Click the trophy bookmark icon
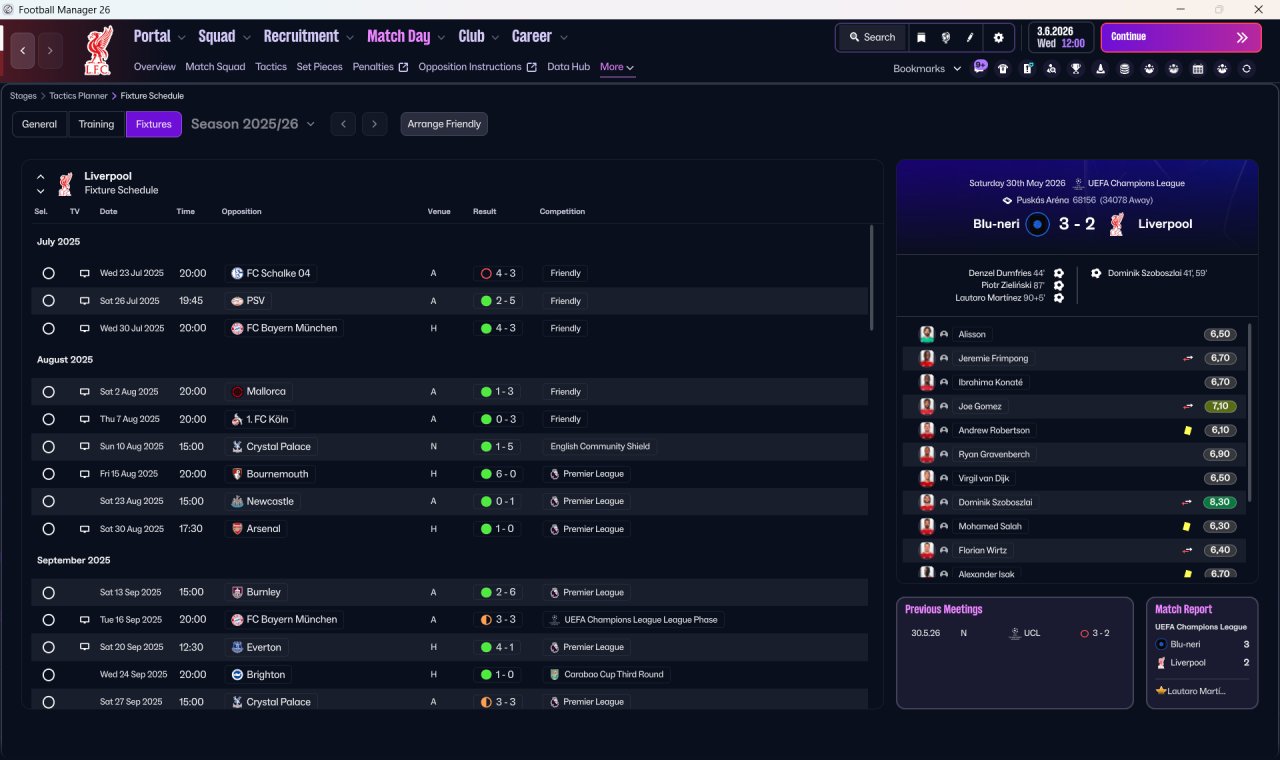This screenshot has height=760, width=1280. pos(1076,69)
